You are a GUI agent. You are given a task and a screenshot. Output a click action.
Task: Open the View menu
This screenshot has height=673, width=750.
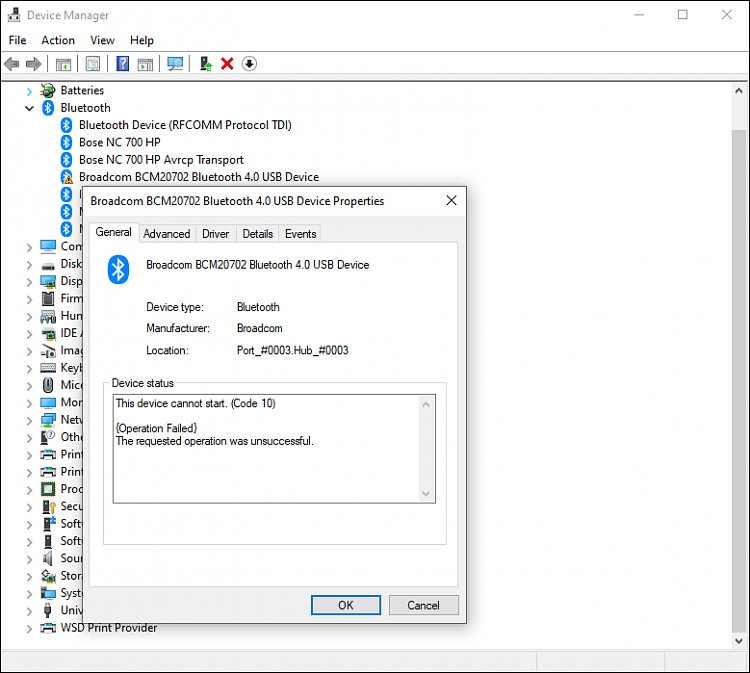[102, 40]
